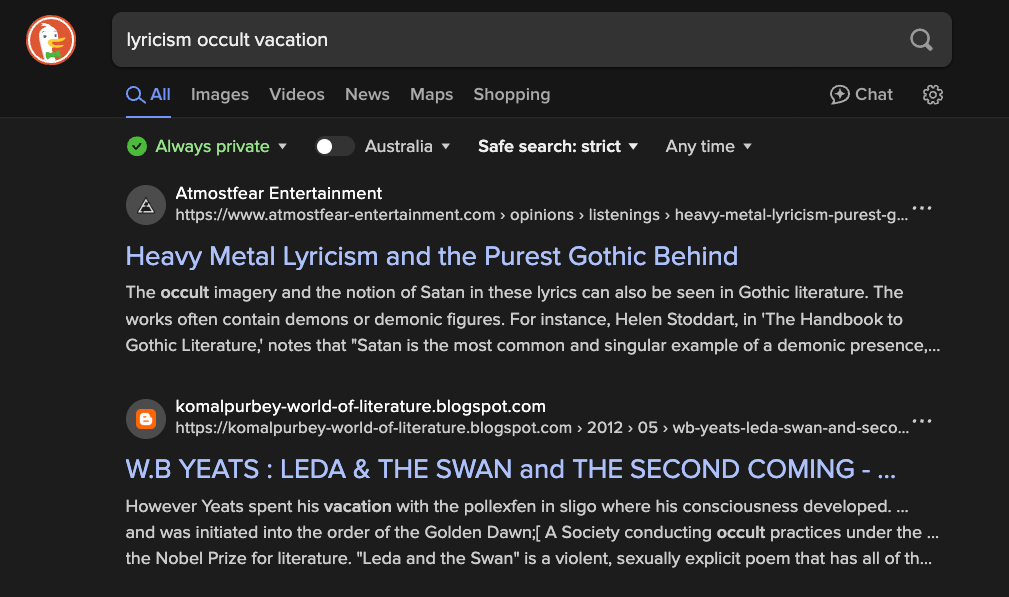Select the Shopping tab
The image size is (1009, 597).
pos(512,95)
